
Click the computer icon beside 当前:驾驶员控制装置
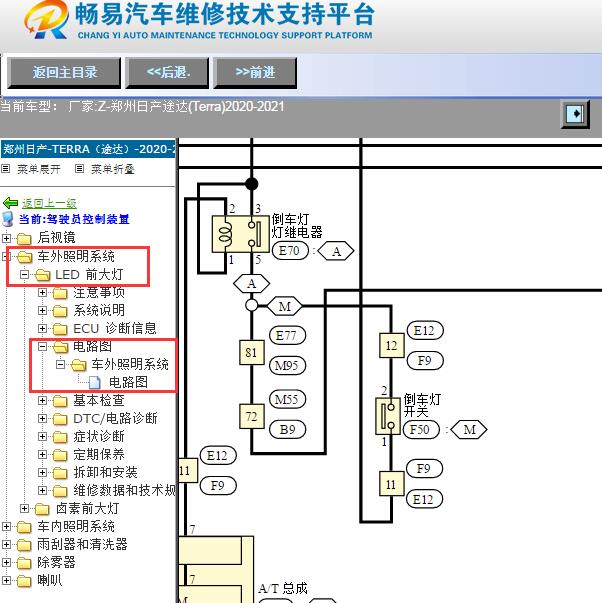point(8,218)
